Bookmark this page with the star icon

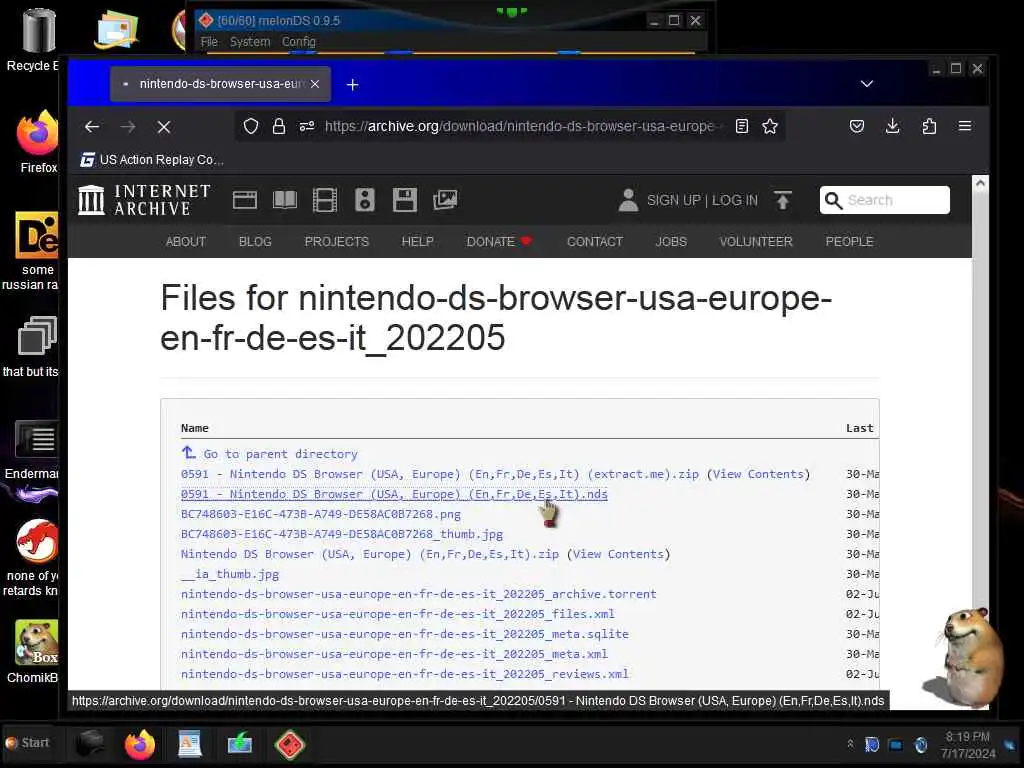[770, 126]
